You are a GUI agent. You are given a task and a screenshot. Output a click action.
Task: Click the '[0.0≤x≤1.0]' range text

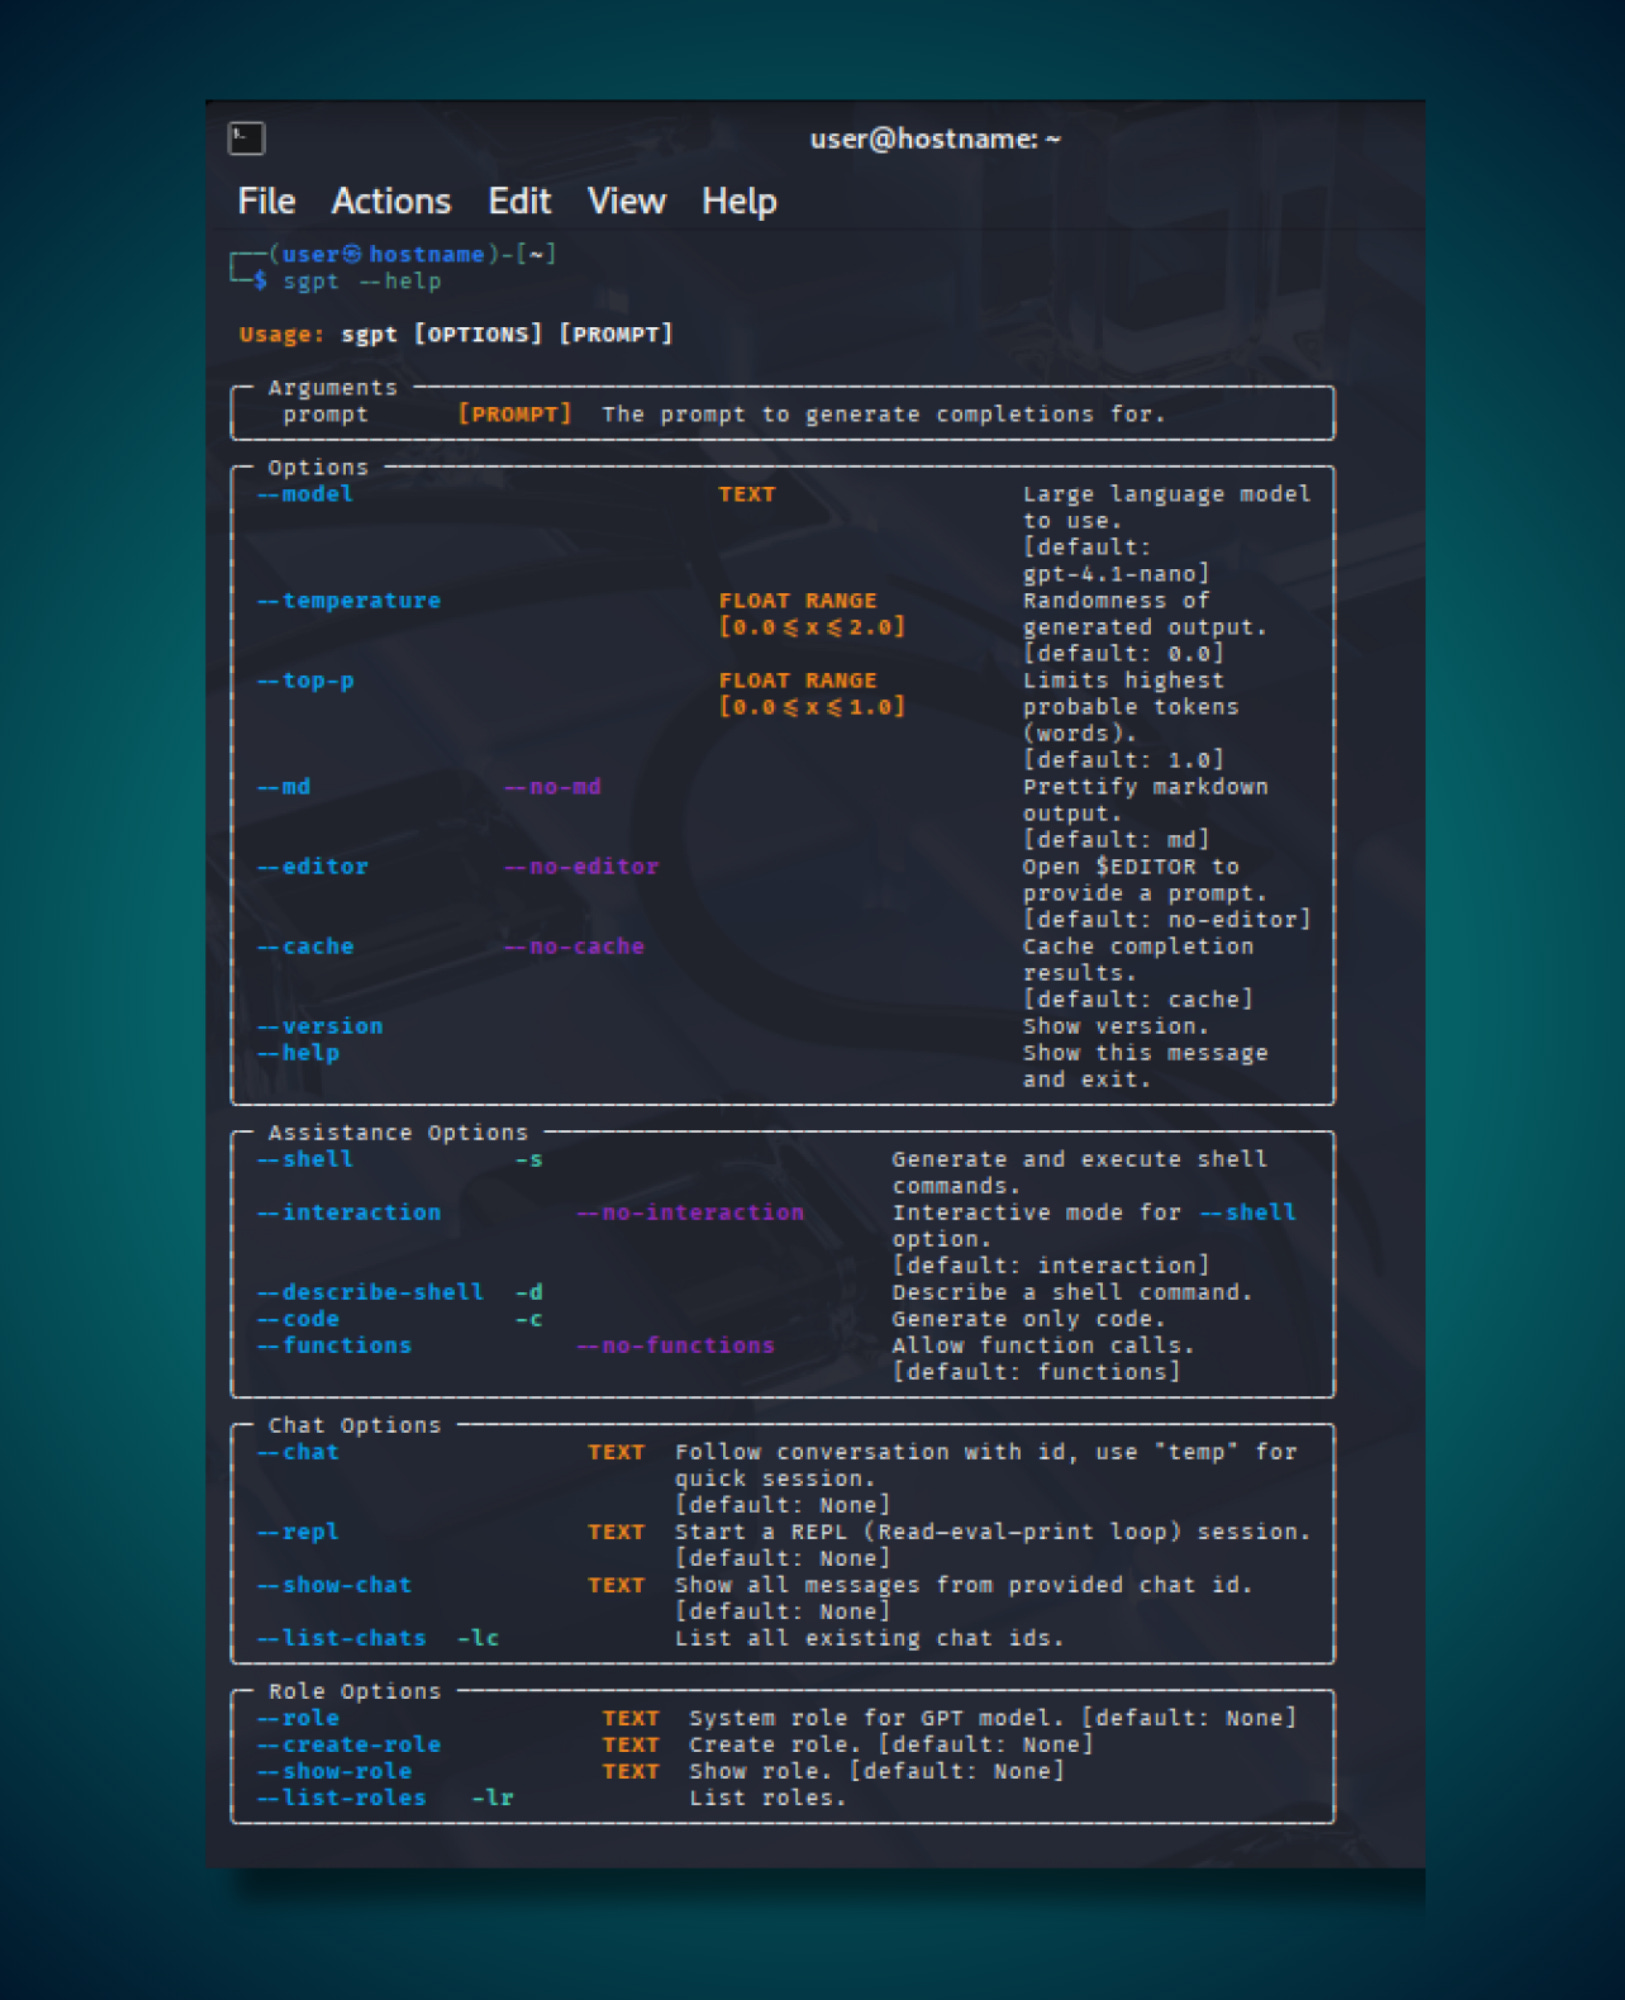click(x=812, y=707)
